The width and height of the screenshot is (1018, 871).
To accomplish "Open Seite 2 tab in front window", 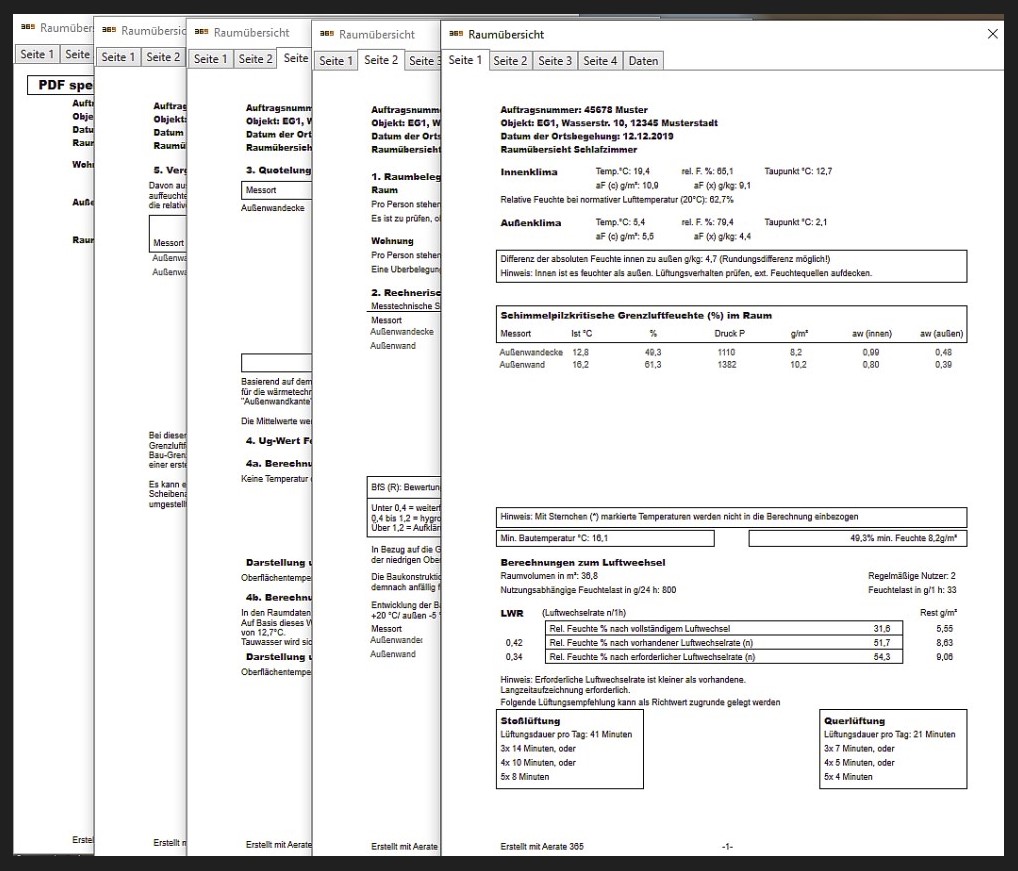I will click(x=510, y=60).
